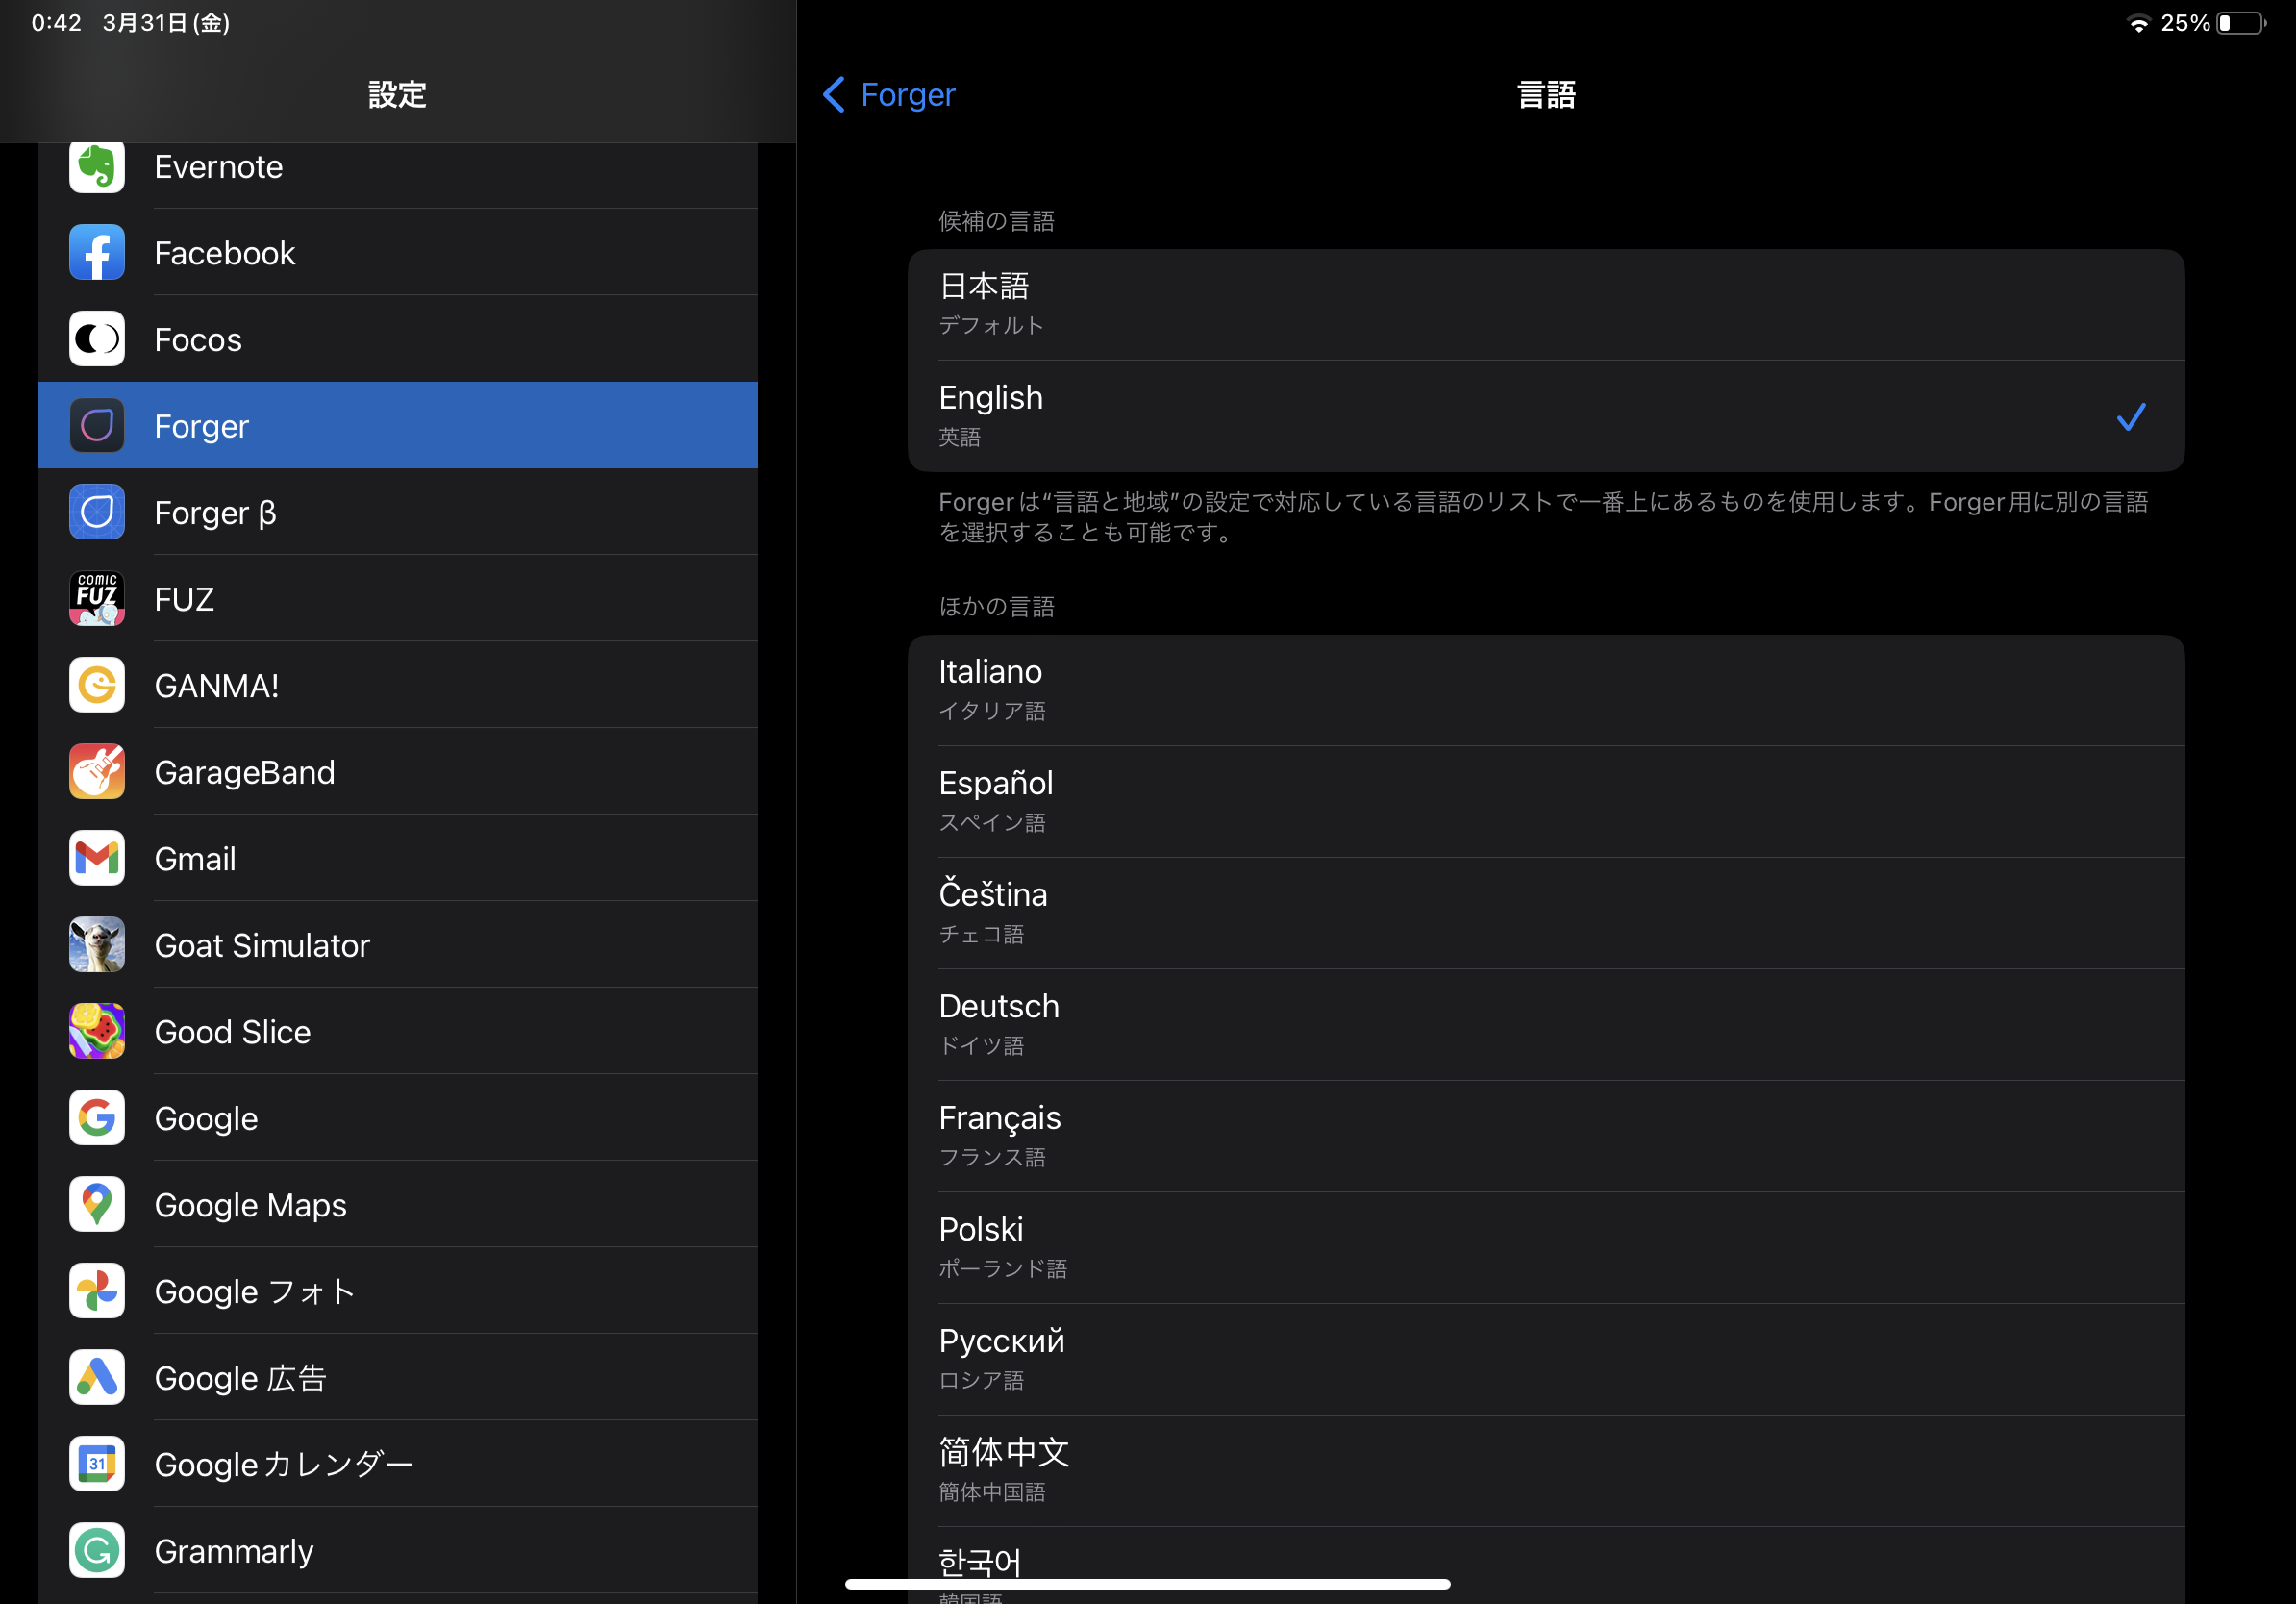The width and height of the screenshot is (2296, 1604).
Task: Tap the Google Maps pin icon
Action: (x=97, y=1204)
